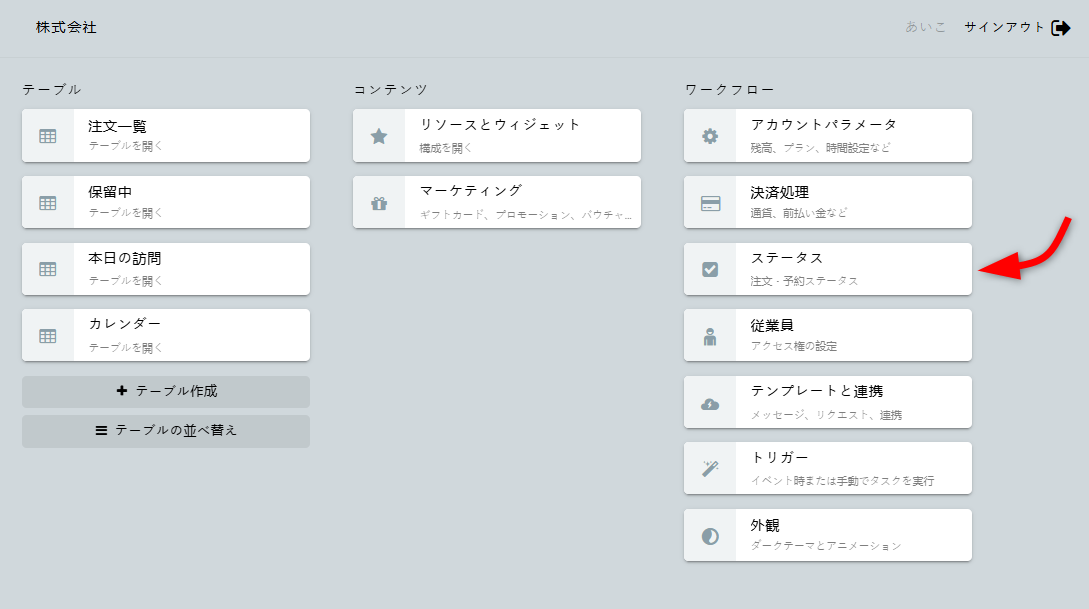Click the sign-out arrow icon
Image resolution: width=1089 pixels, height=609 pixels.
(x=1061, y=28)
